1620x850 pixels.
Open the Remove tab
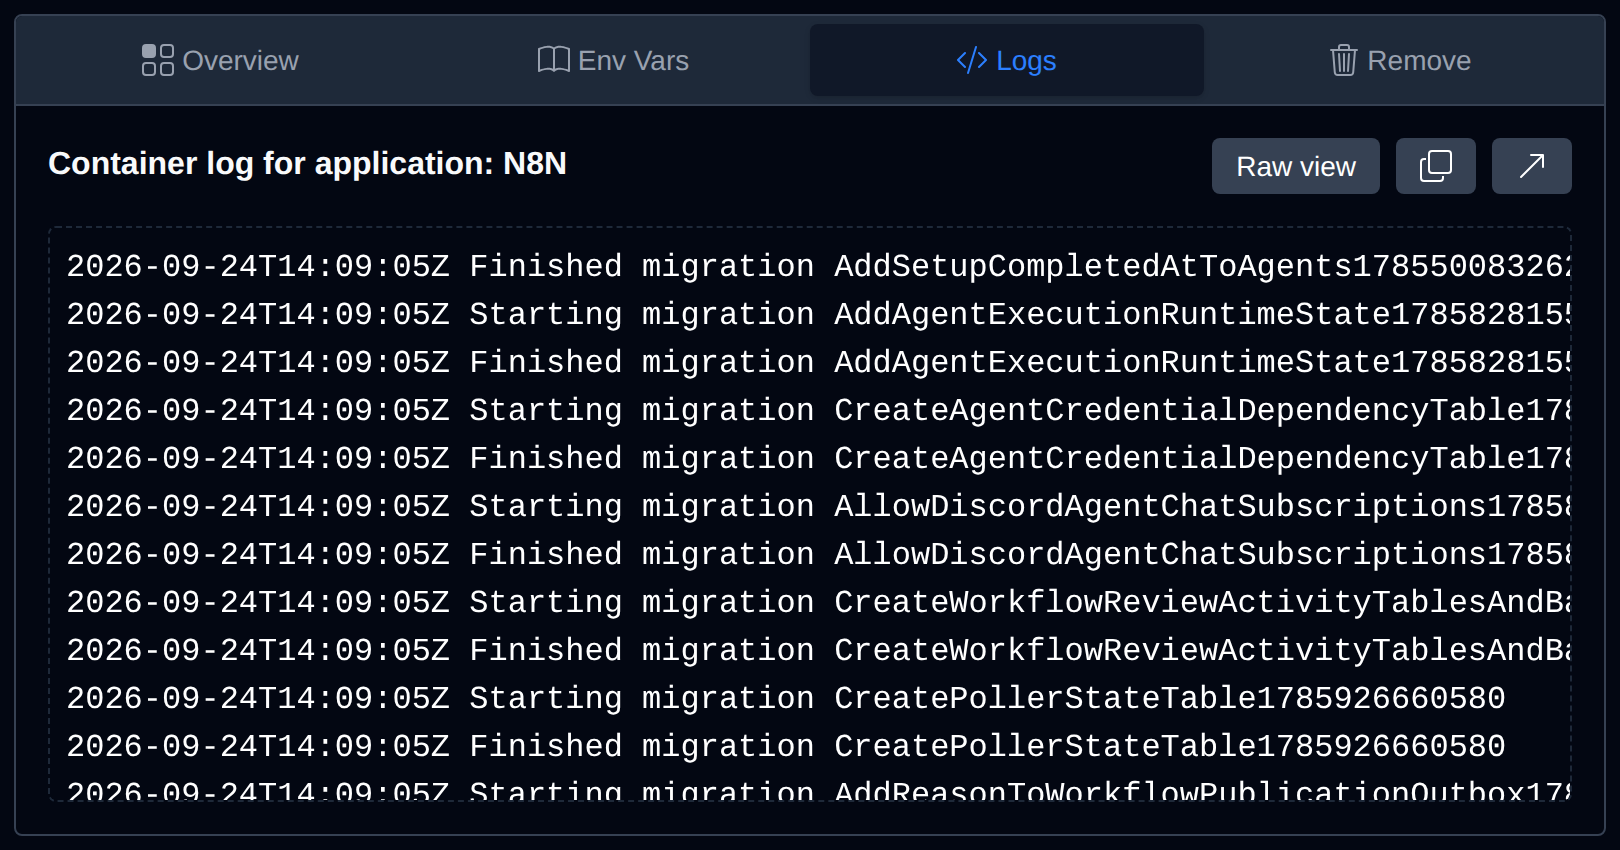pos(1400,60)
